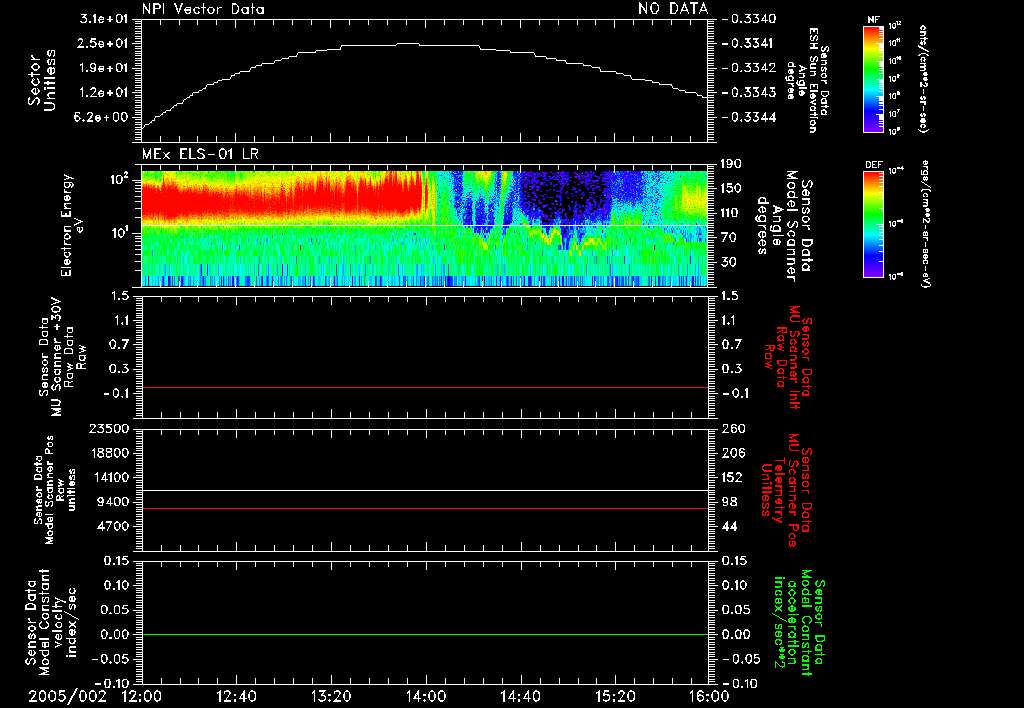Viewport: 1024px width, 708px height.
Task: Click the 4700 scanner position tick
Action: click(113, 526)
